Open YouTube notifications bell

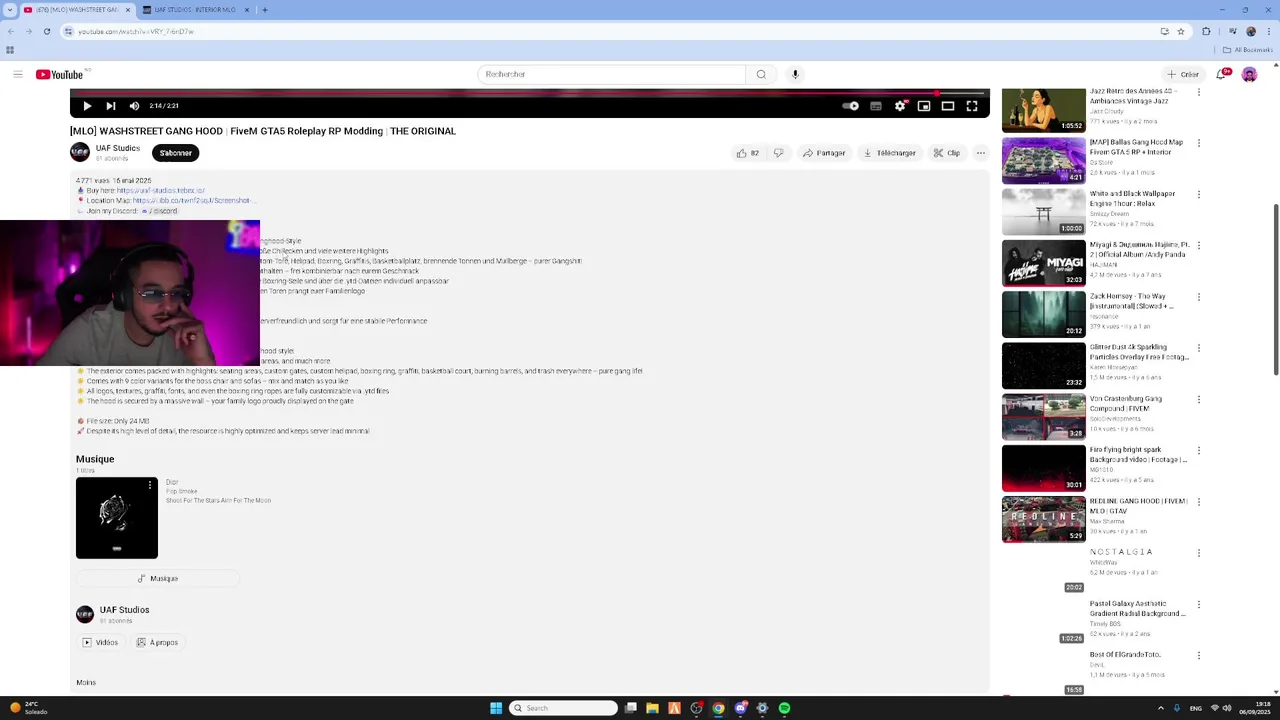tap(1221, 74)
